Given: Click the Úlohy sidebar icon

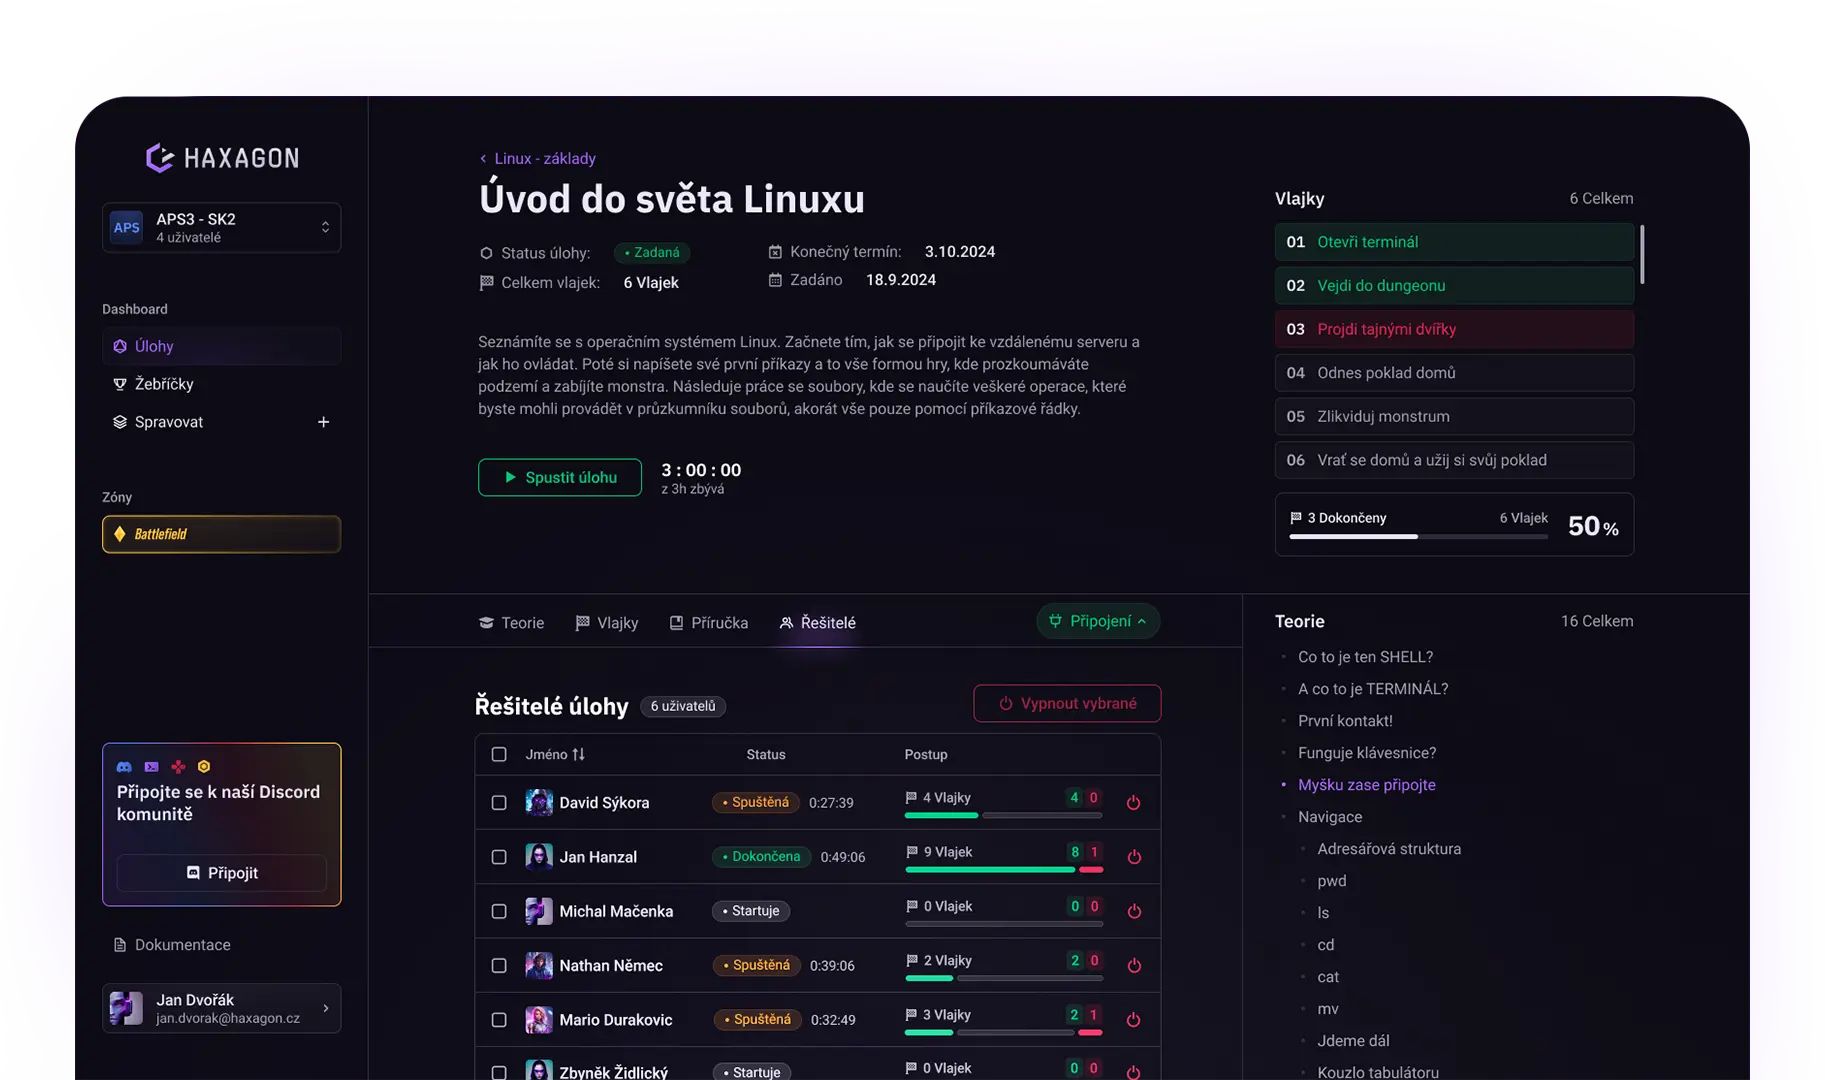Looking at the screenshot, I should (120, 346).
